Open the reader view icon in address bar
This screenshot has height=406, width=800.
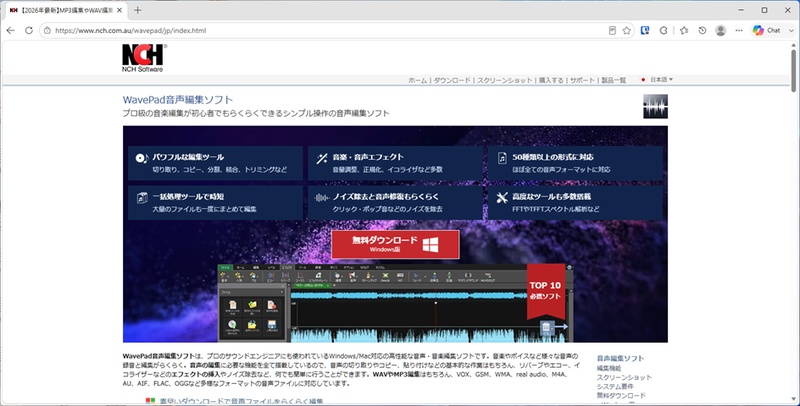(612, 31)
